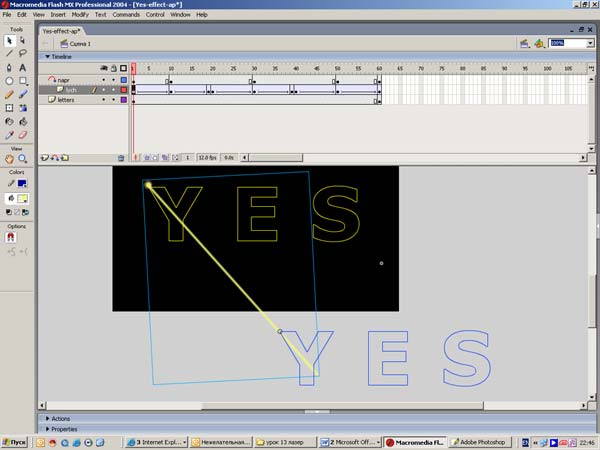The height and width of the screenshot is (450, 600).
Task: Click the delete layer trash icon
Action: coord(121,157)
